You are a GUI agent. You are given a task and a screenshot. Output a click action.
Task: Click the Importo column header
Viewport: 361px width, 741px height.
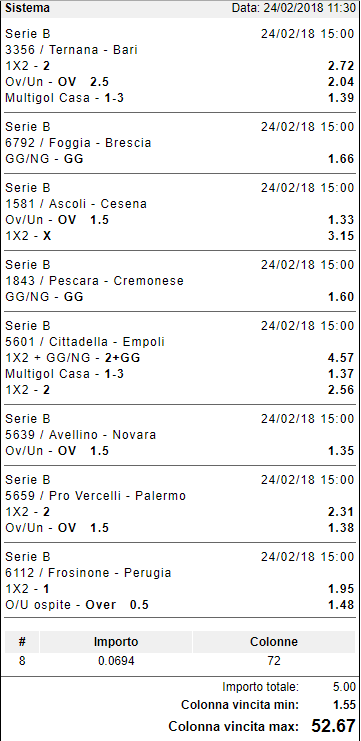pos(116,642)
